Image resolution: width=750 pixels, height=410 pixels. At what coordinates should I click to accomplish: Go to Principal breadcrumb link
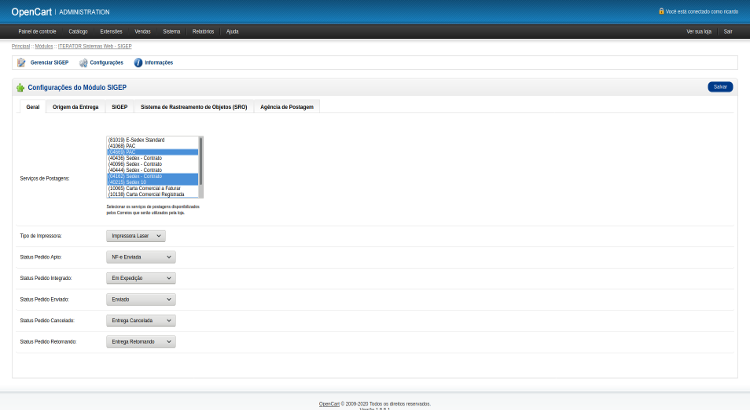point(21,46)
